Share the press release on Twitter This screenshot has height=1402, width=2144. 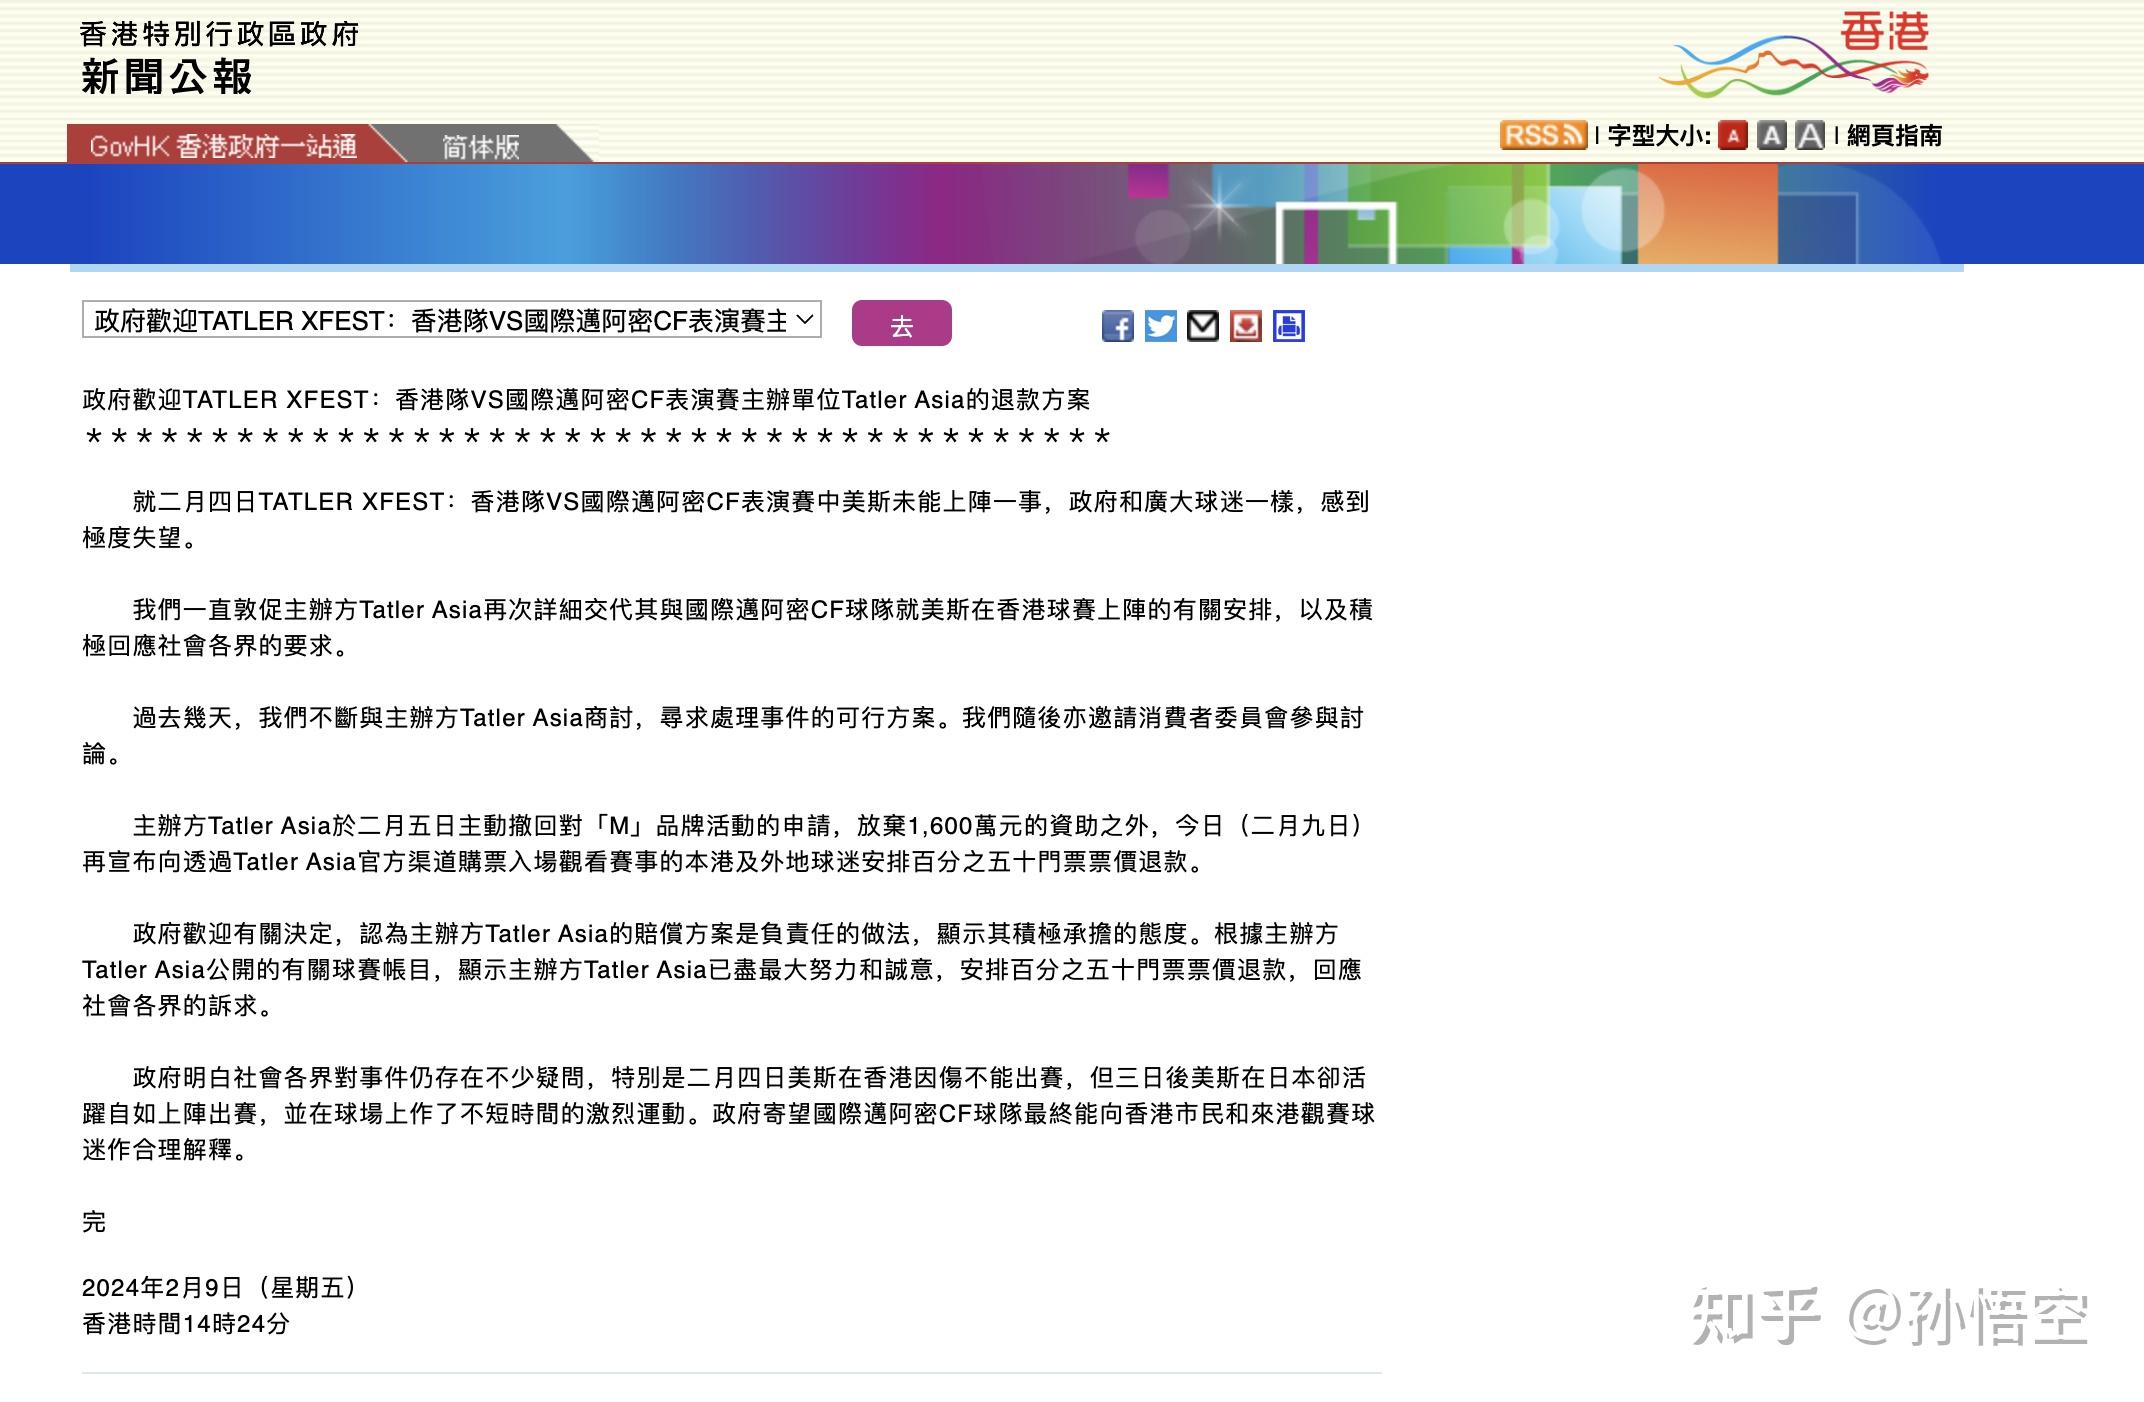[1161, 326]
